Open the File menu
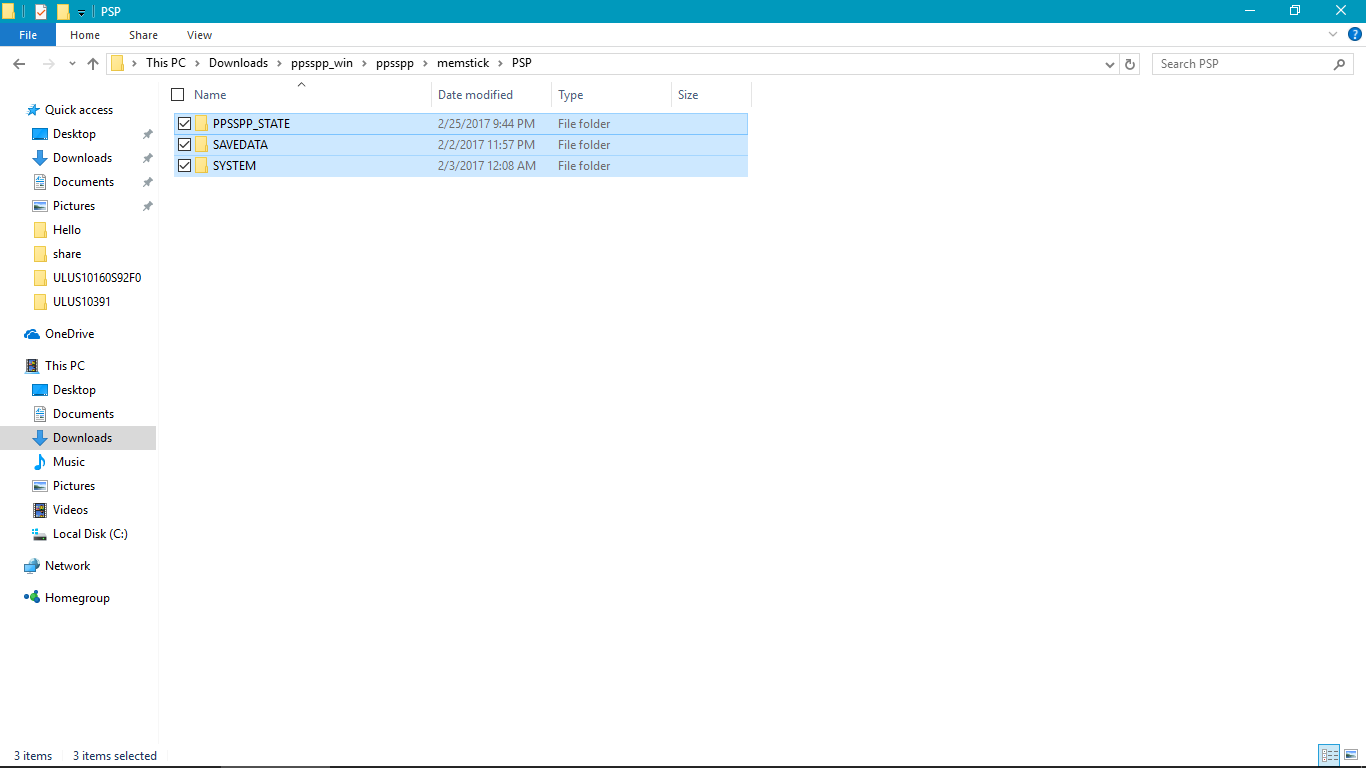 tap(28, 35)
